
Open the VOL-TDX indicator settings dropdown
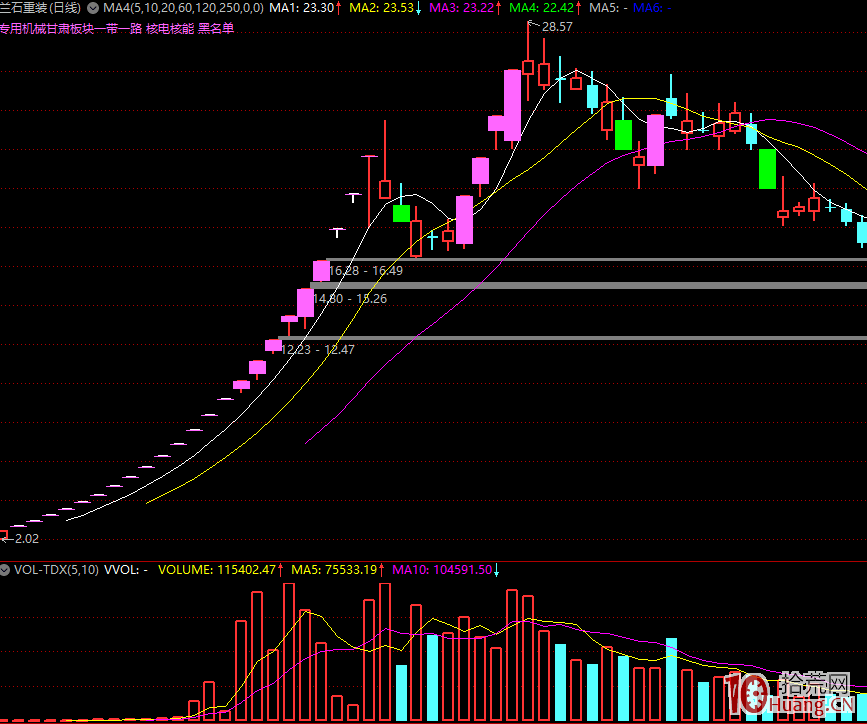tap(5, 569)
